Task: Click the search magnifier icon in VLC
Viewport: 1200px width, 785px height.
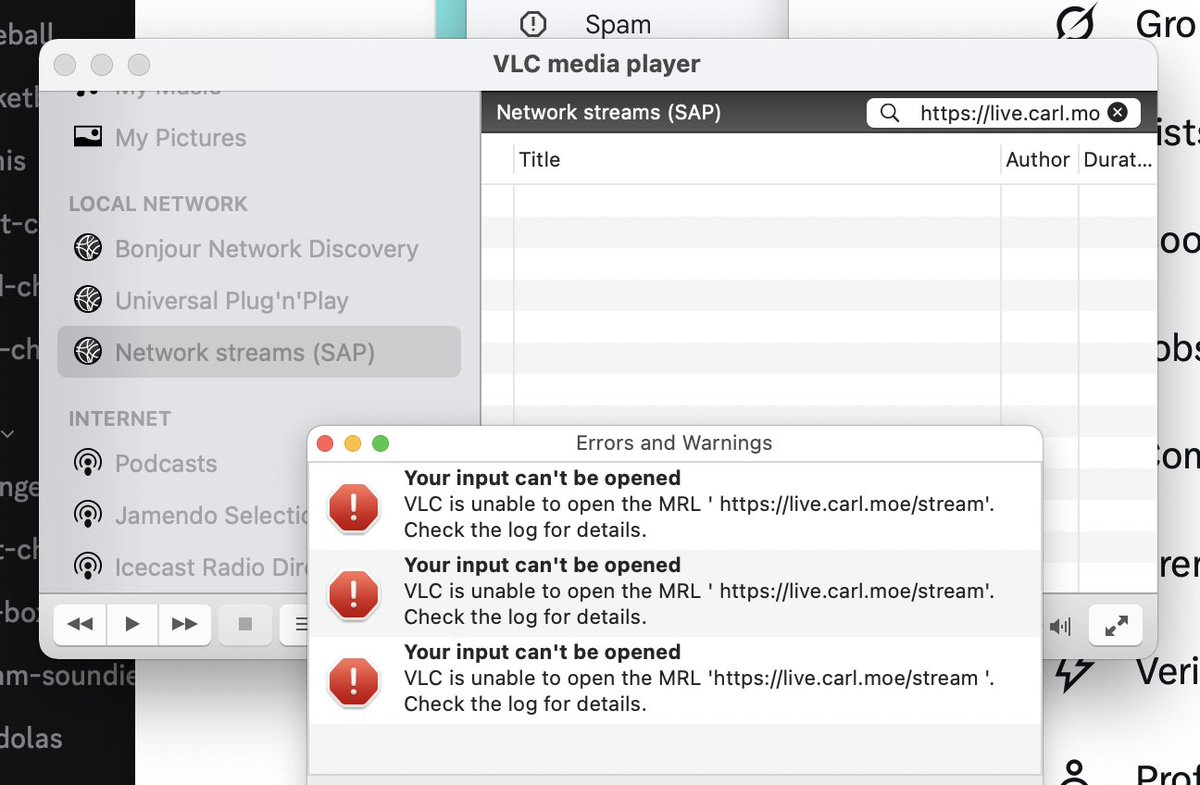Action: coord(889,113)
